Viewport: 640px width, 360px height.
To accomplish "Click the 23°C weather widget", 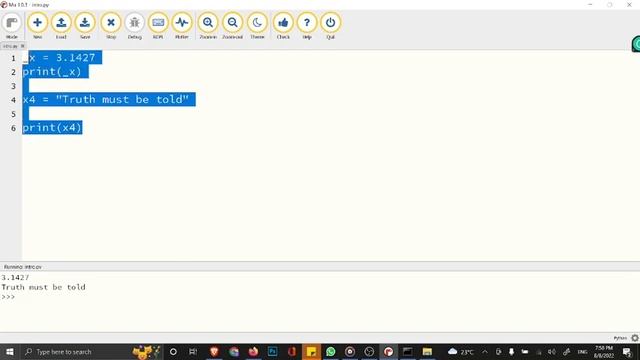I will [x=461, y=352].
